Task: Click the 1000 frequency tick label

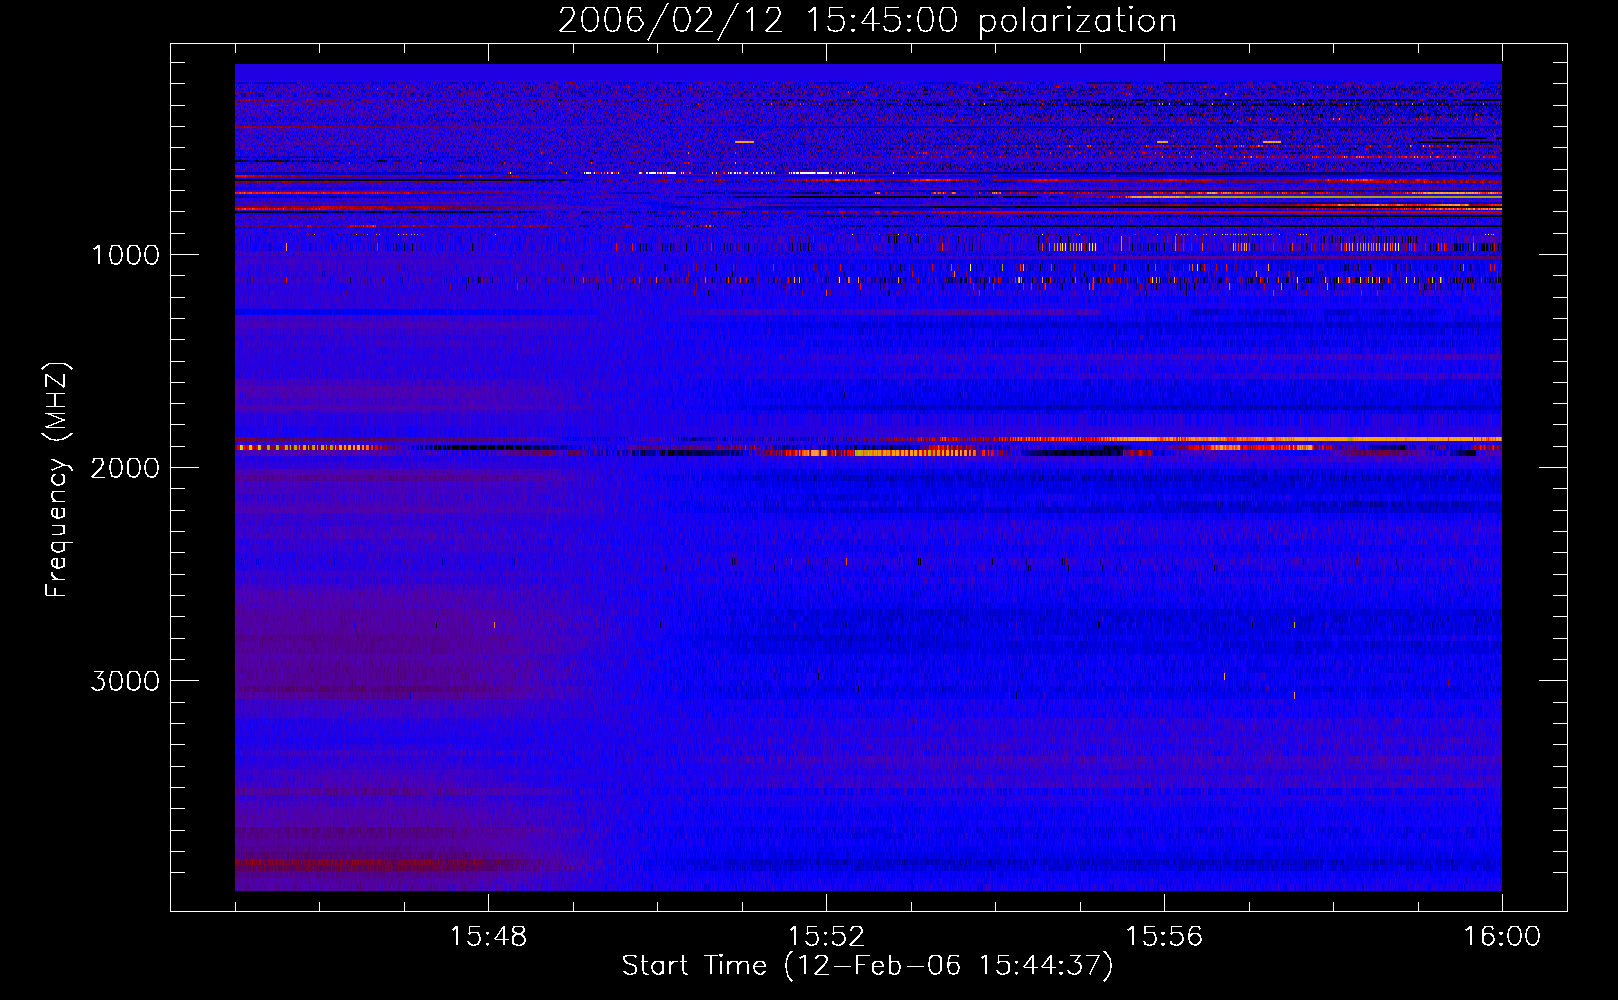Action: tap(125, 255)
